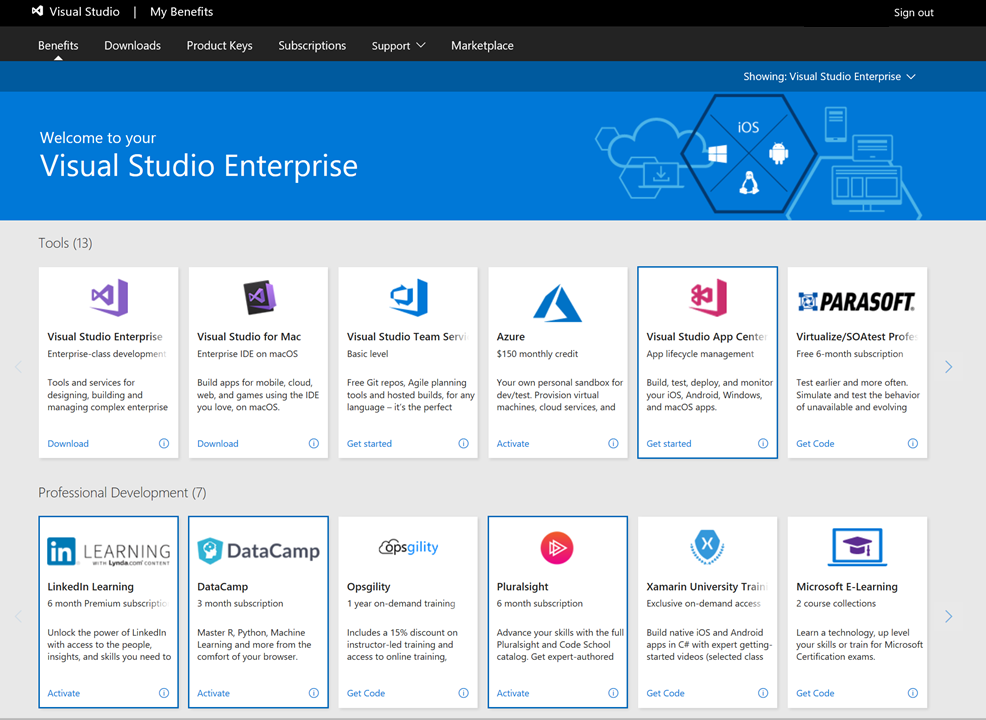This screenshot has height=720, width=986.
Task: Open info icon on Xamarin University card
Action: (763, 693)
